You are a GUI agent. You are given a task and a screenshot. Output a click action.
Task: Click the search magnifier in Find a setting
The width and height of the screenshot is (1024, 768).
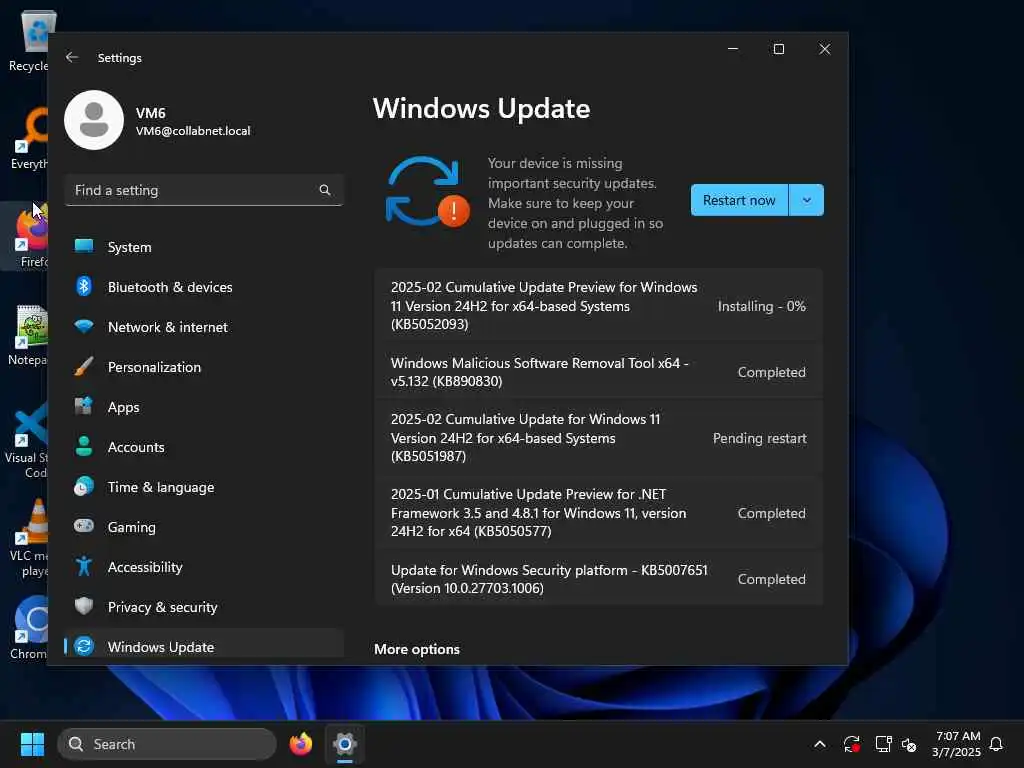(325, 190)
